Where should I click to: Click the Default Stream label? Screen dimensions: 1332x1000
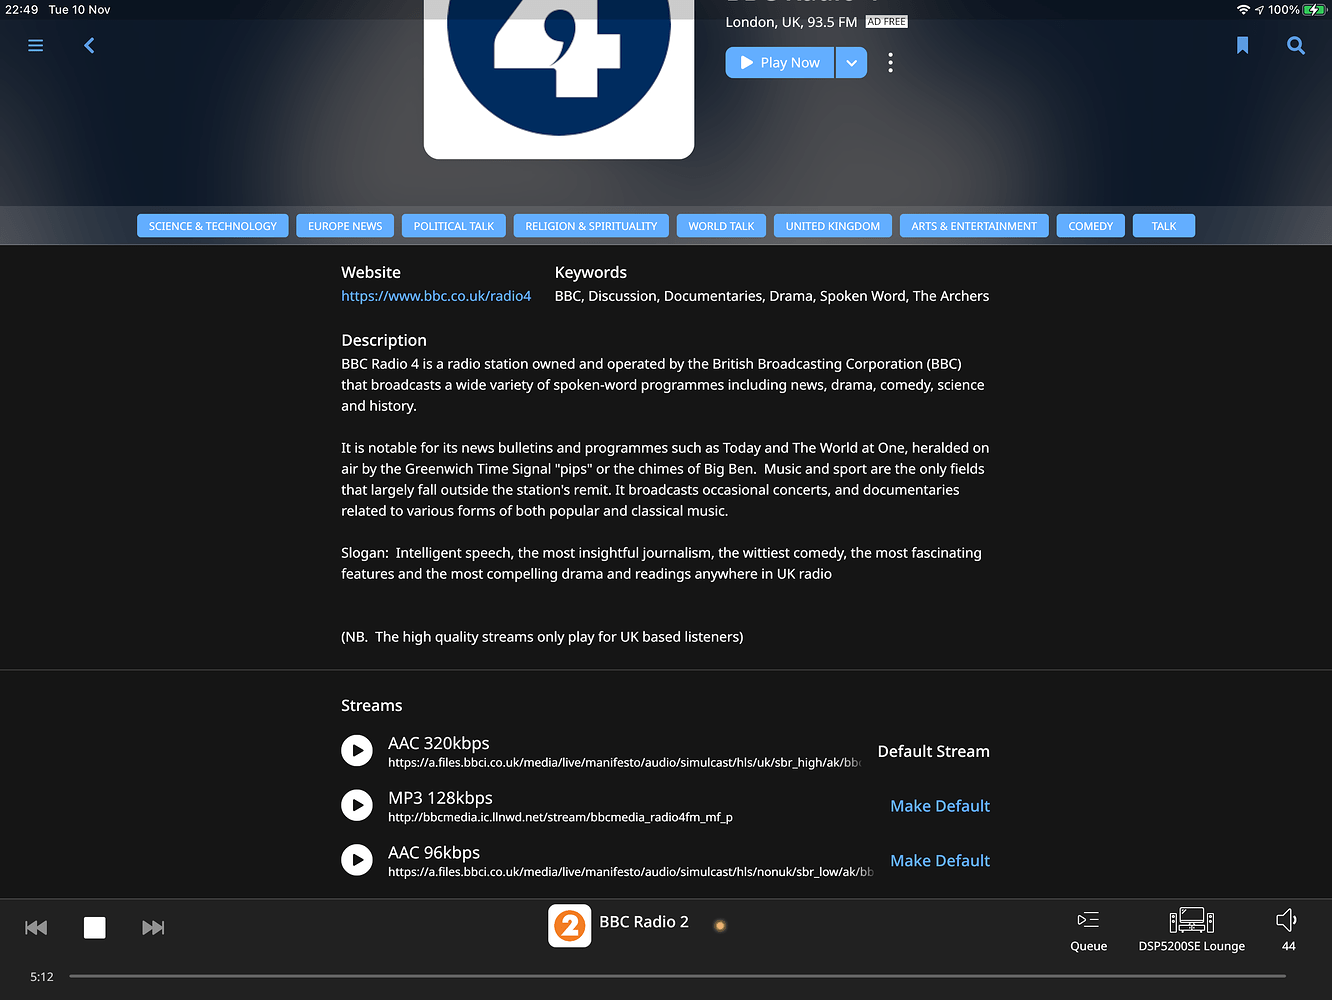coord(934,752)
